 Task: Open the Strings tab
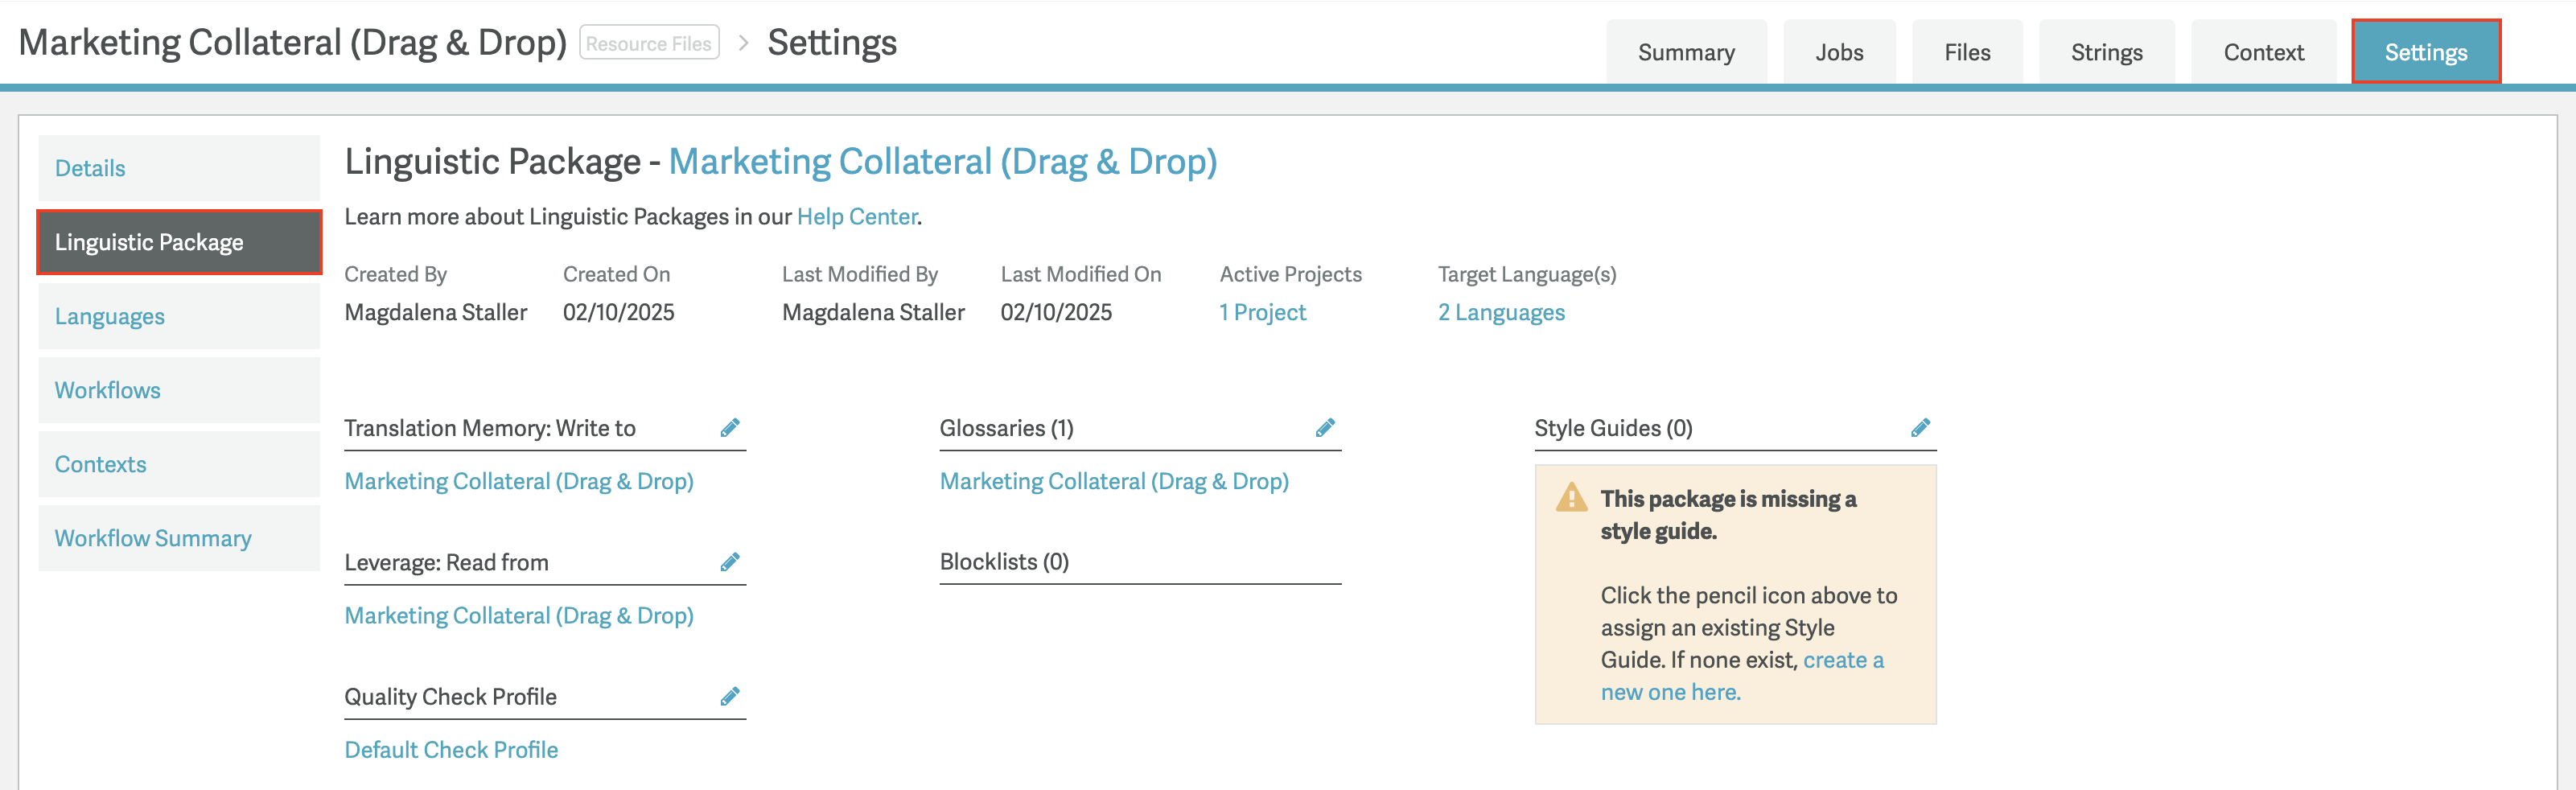[x=2106, y=52]
